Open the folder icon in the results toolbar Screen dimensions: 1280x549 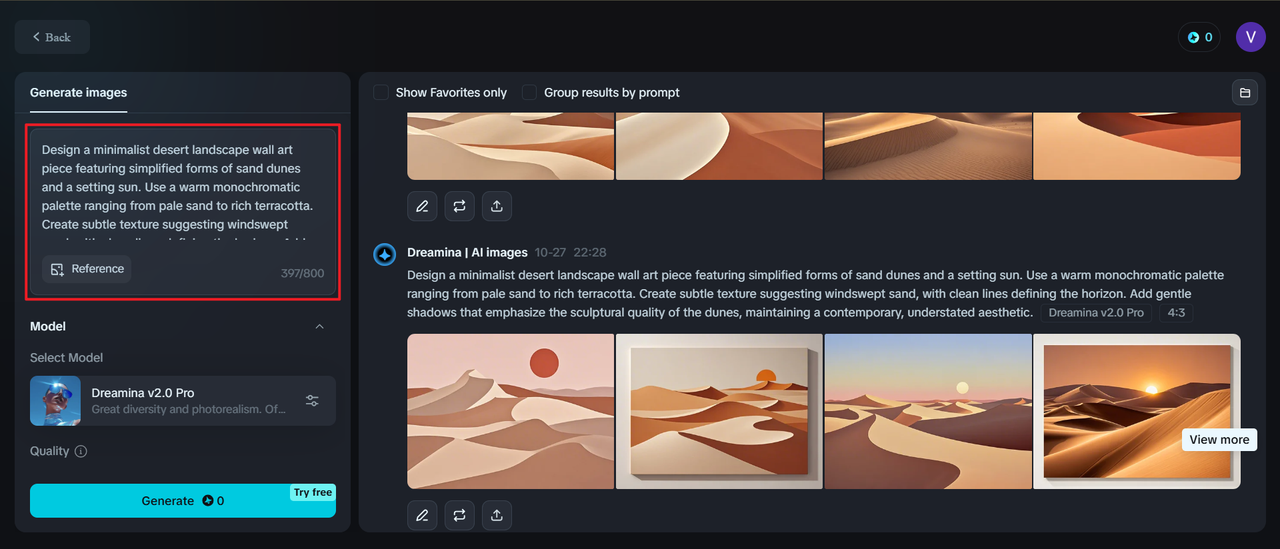(1245, 93)
